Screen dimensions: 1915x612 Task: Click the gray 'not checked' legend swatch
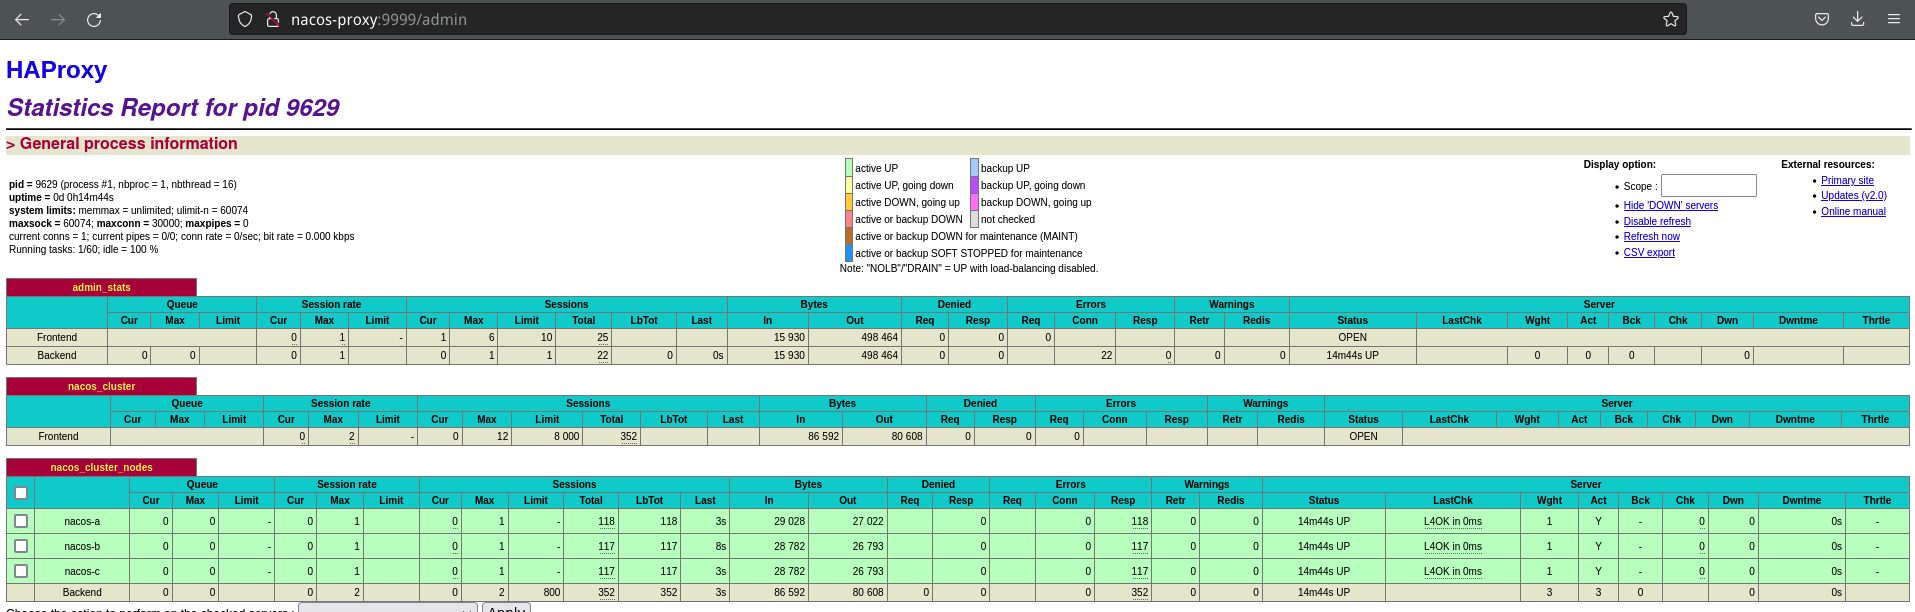[974, 219]
